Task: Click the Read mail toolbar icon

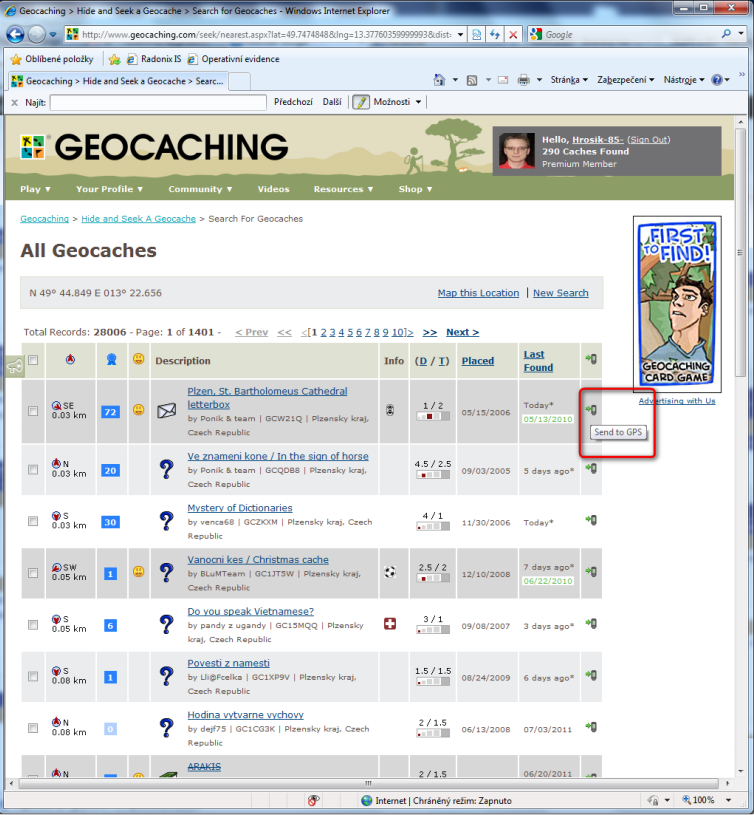Action: 503,80
